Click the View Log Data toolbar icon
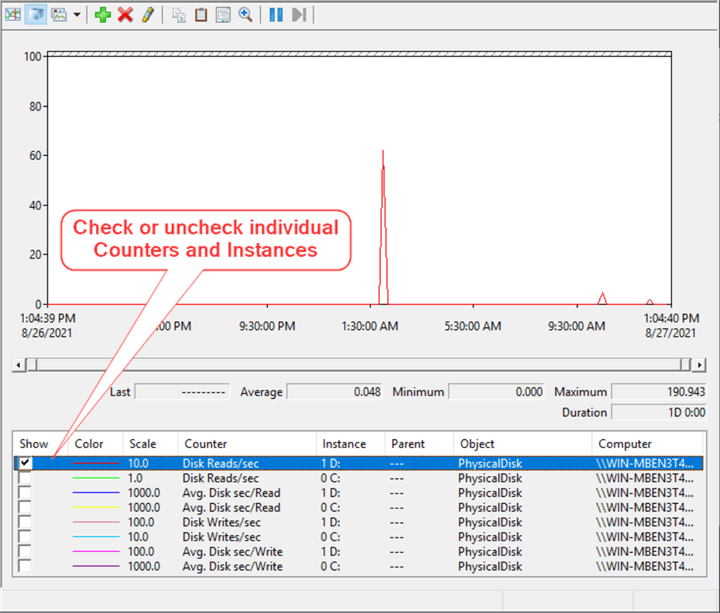720x613 pixels. [x=36, y=15]
